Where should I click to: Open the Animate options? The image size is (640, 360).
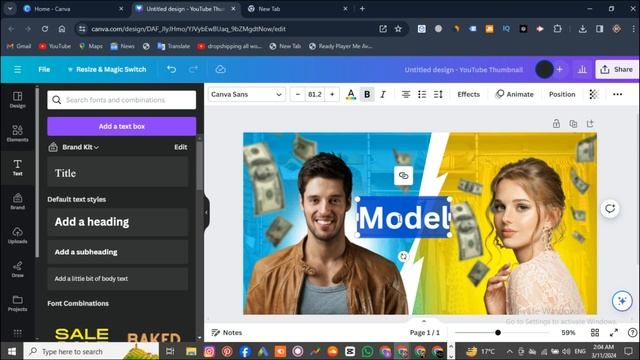(x=514, y=94)
